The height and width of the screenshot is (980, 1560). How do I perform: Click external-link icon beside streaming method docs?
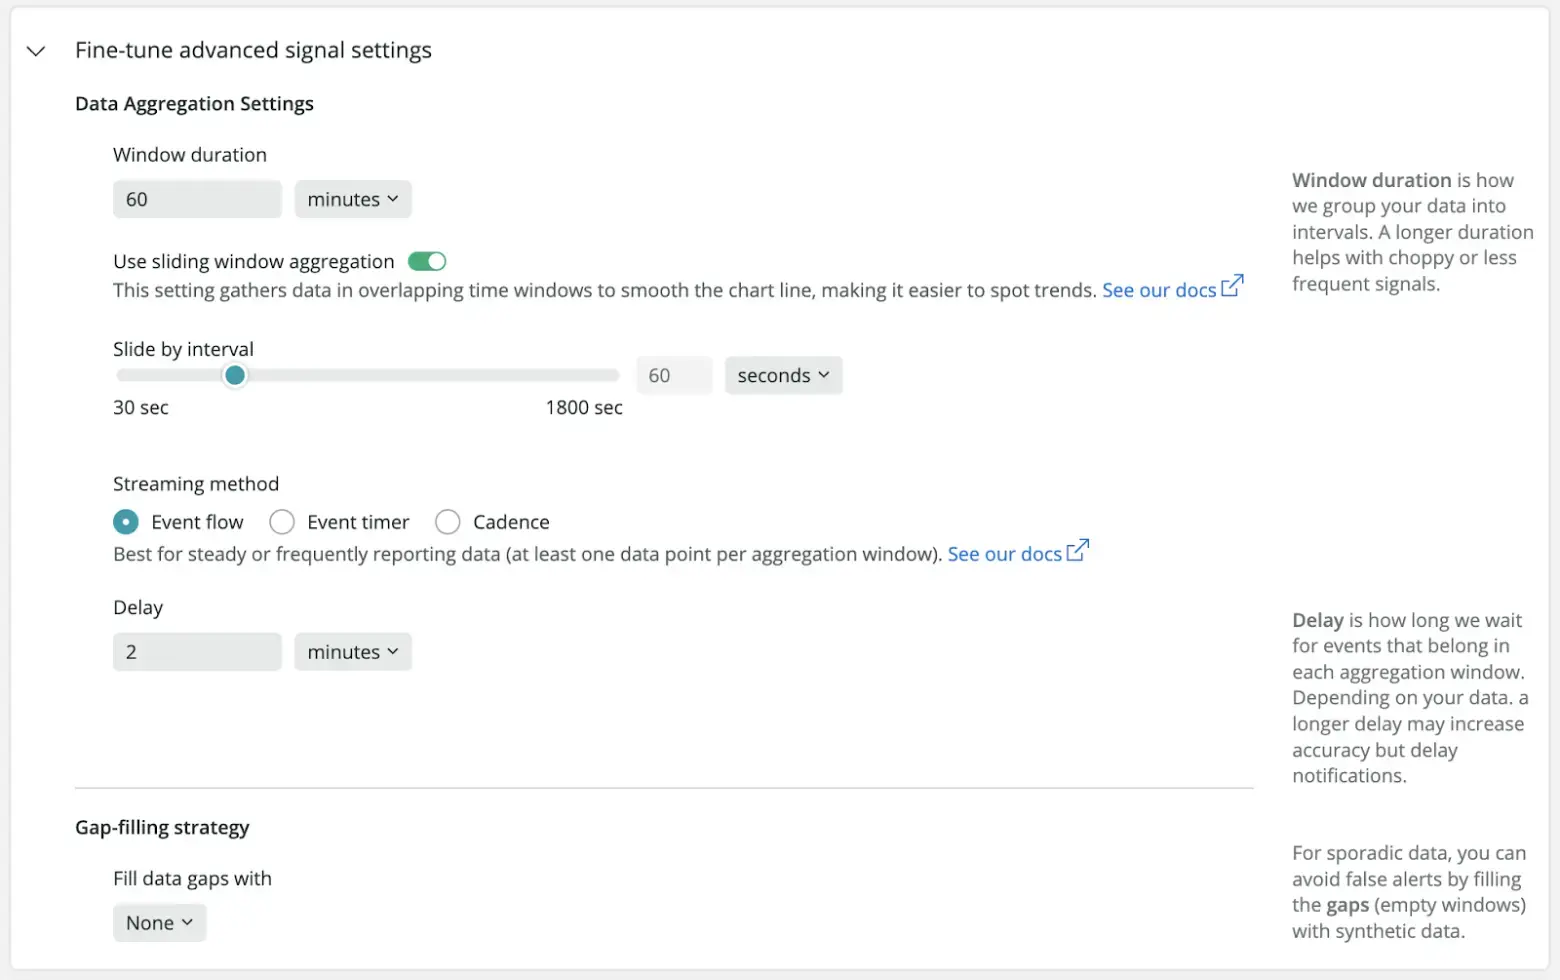[x=1077, y=551]
